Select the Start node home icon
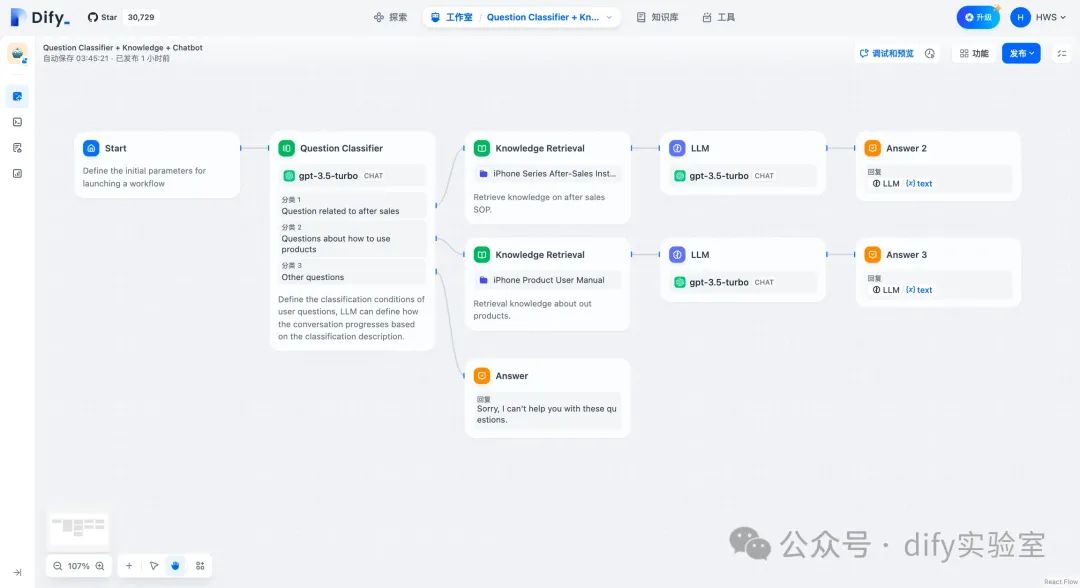The height and width of the screenshot is (588, 1080). 91,148
